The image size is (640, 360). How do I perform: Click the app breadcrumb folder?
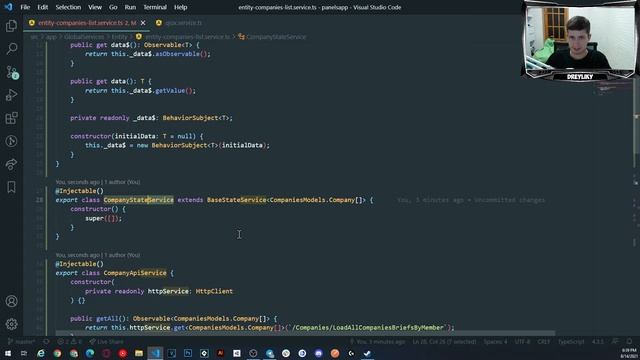point(51,37)
